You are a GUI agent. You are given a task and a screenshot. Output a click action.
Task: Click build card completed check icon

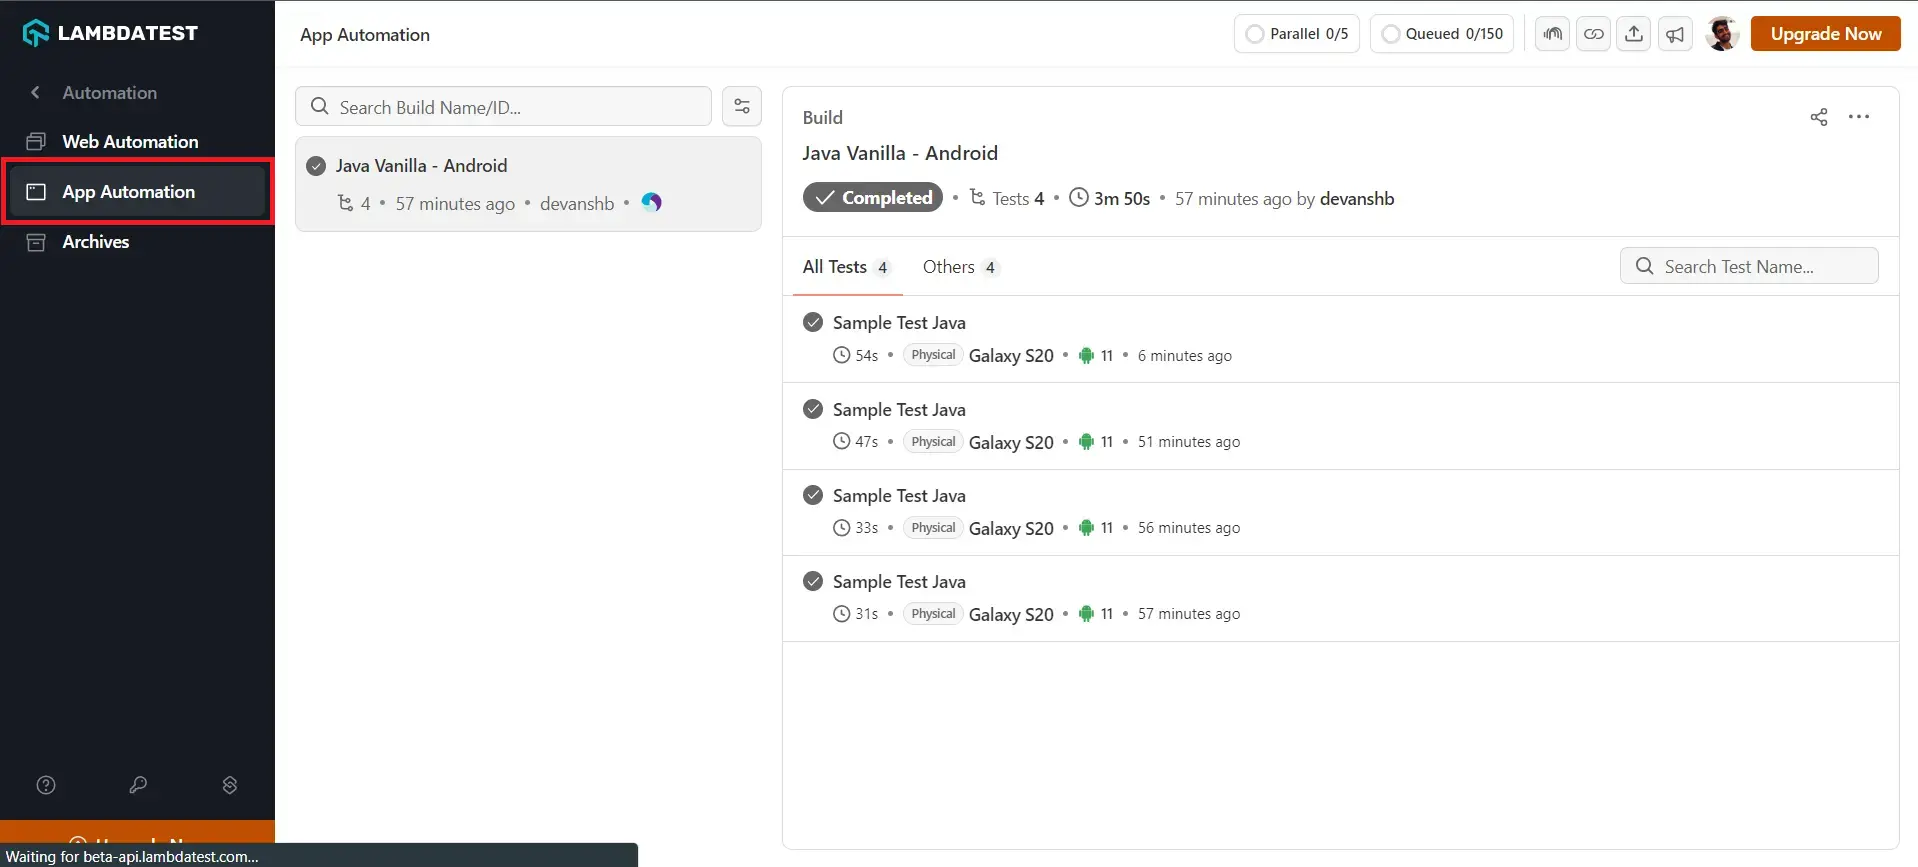[316, 166]
